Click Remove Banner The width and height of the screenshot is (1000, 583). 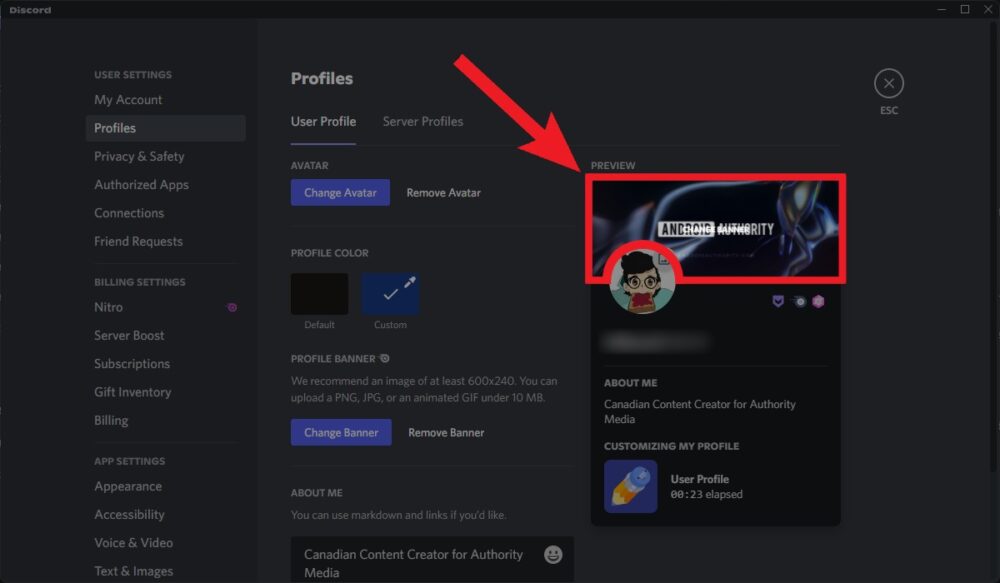pyautogui.click(x=446, y=432)
